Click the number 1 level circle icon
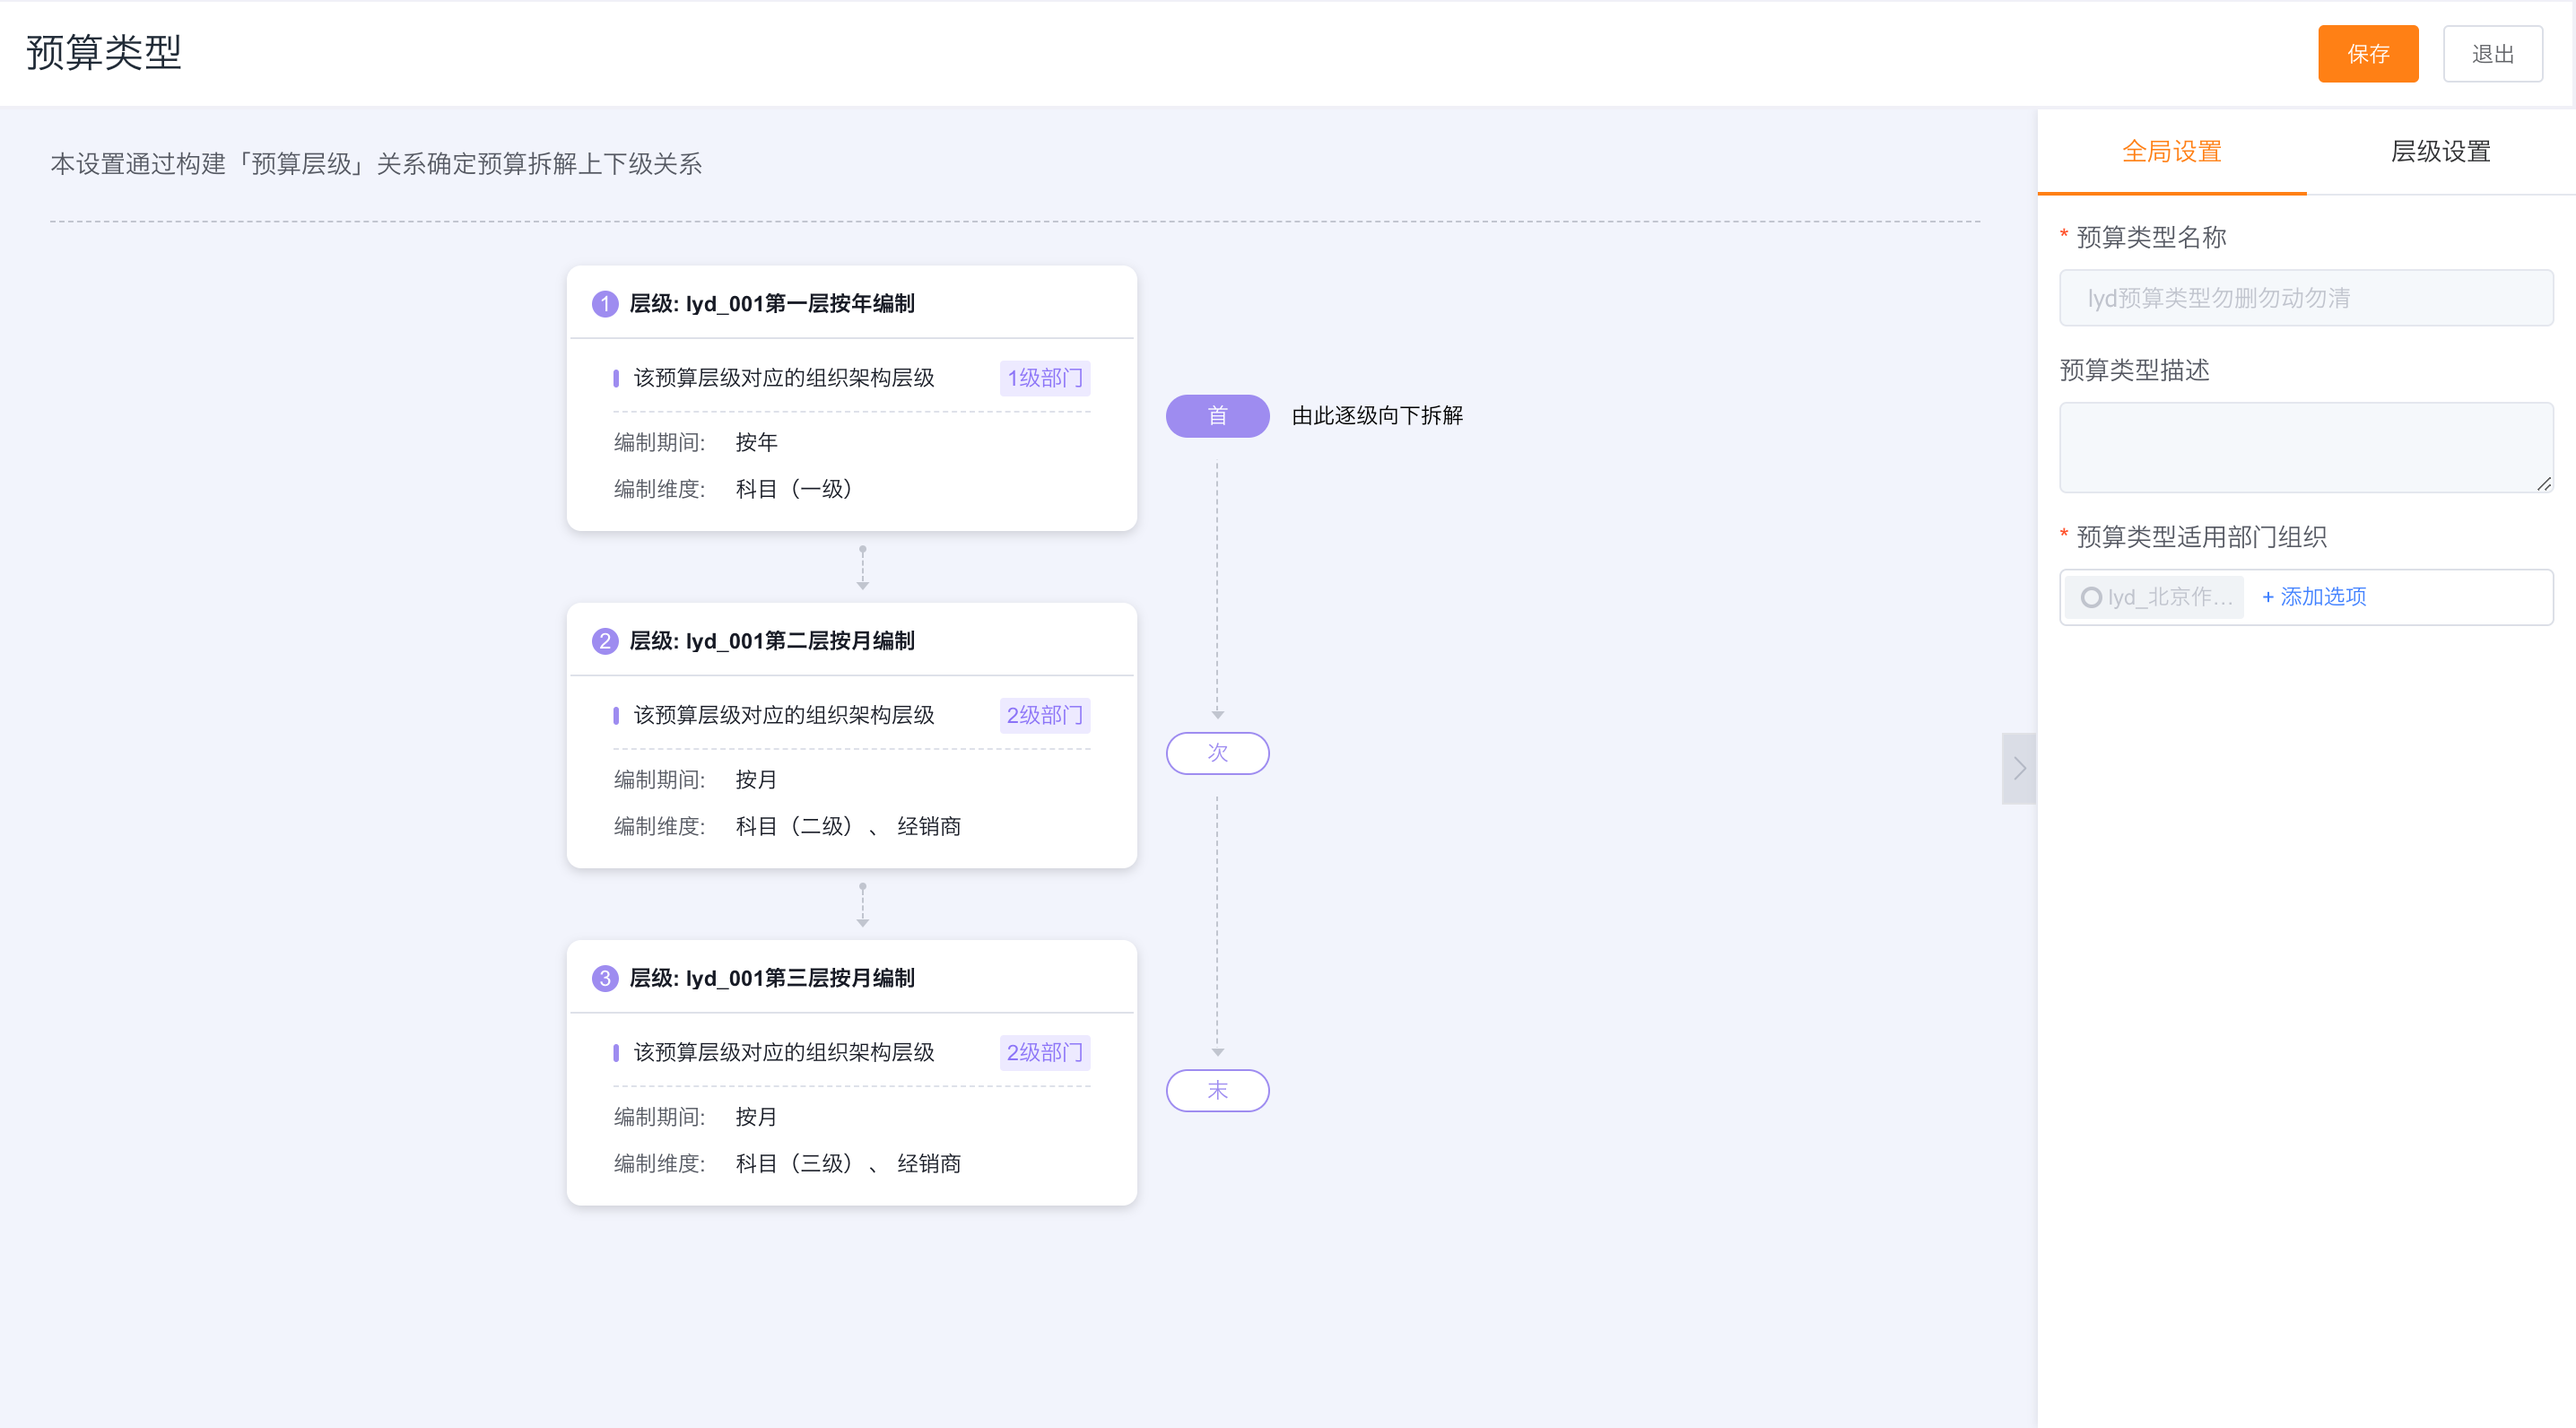This screenshot has height=1428, width=2576. point(604,304)
